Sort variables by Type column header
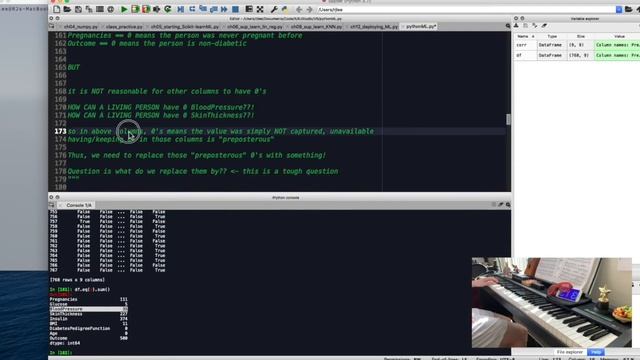Image resolution: width=640 pixels, height=360 pixels. (552, 36)
